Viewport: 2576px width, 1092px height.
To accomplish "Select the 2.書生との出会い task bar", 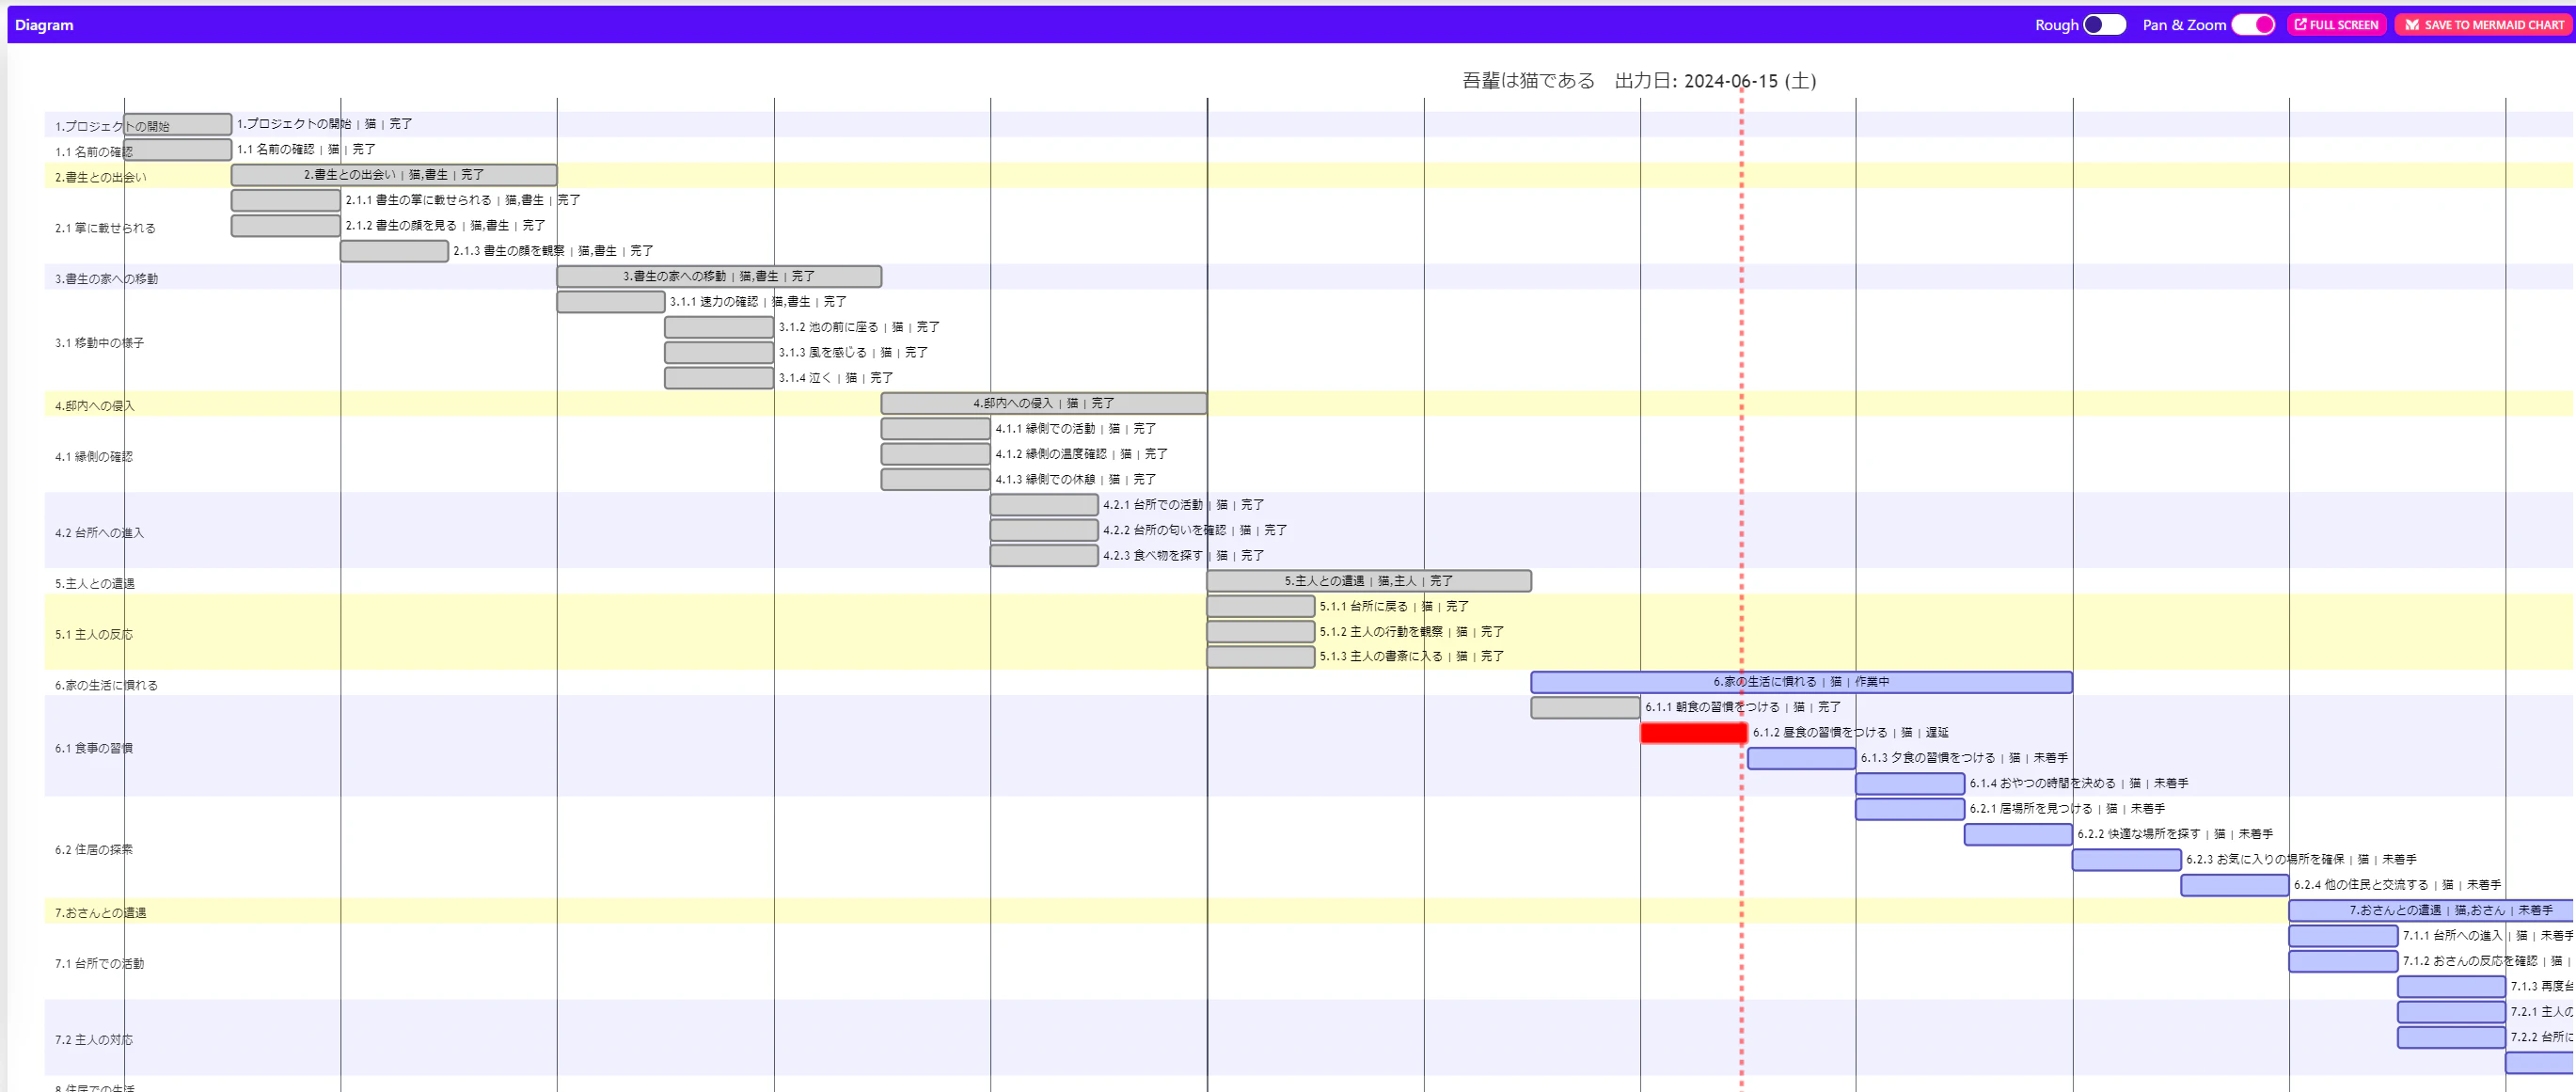I will (x=393, y=175).
